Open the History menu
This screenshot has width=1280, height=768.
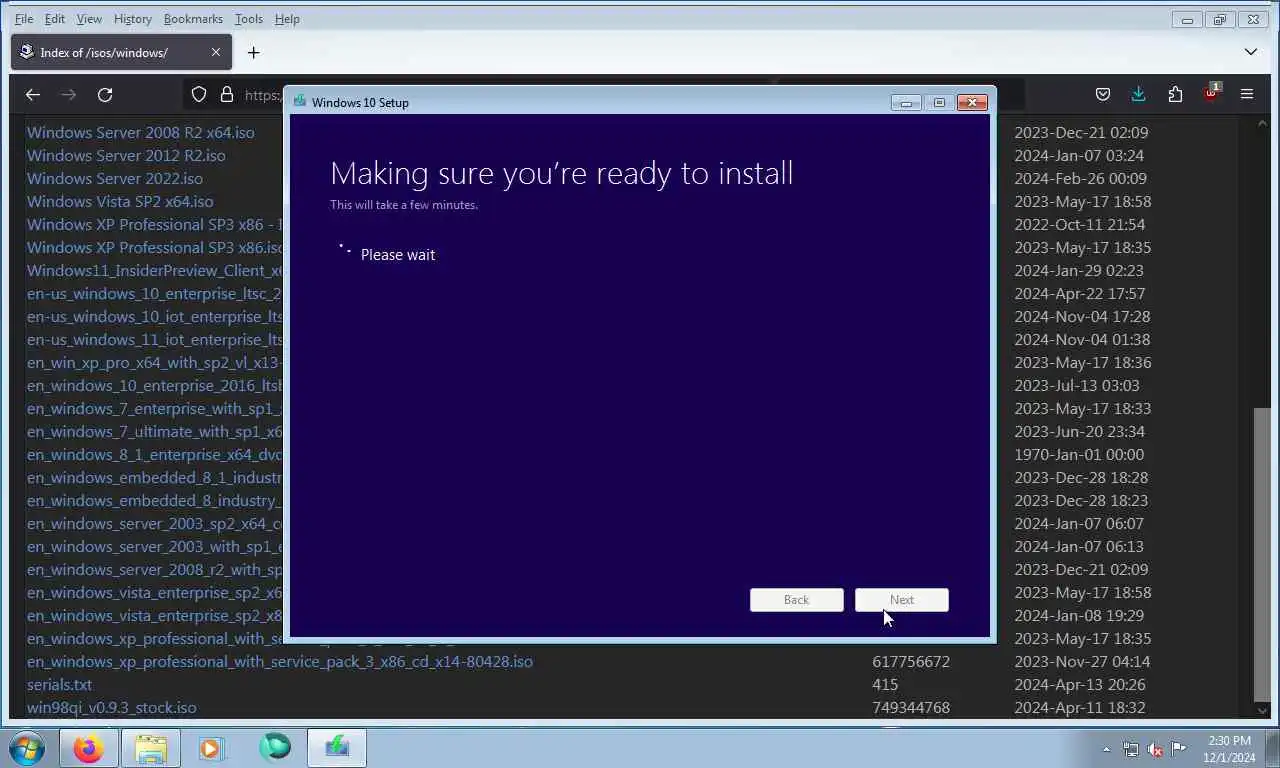point(132,19)
